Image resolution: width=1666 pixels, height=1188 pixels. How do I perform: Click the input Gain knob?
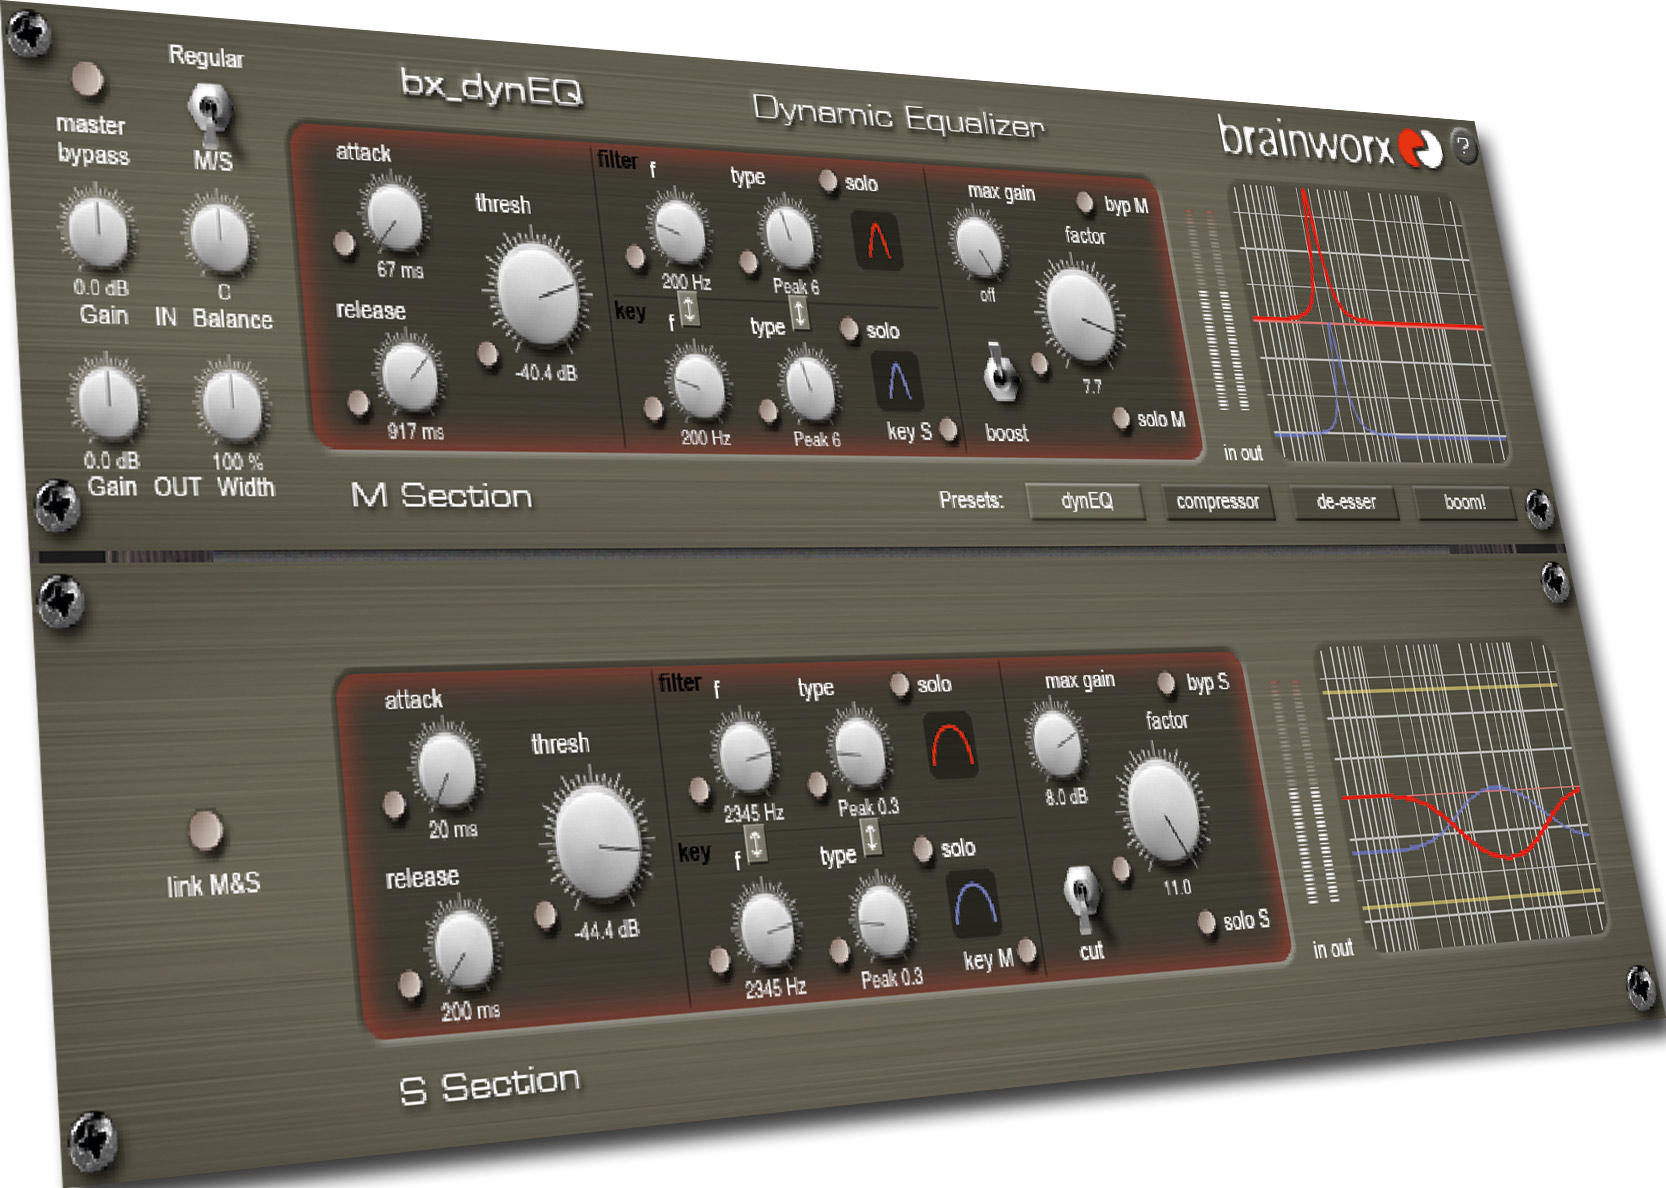[97, 232]
